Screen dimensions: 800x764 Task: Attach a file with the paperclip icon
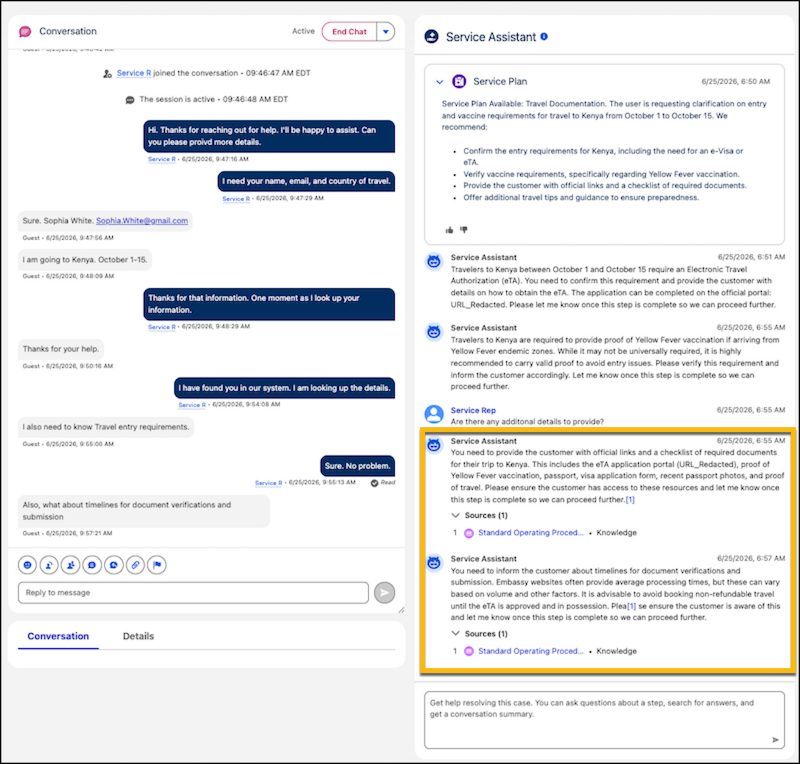pyautogui.click(x=135, y=565)
